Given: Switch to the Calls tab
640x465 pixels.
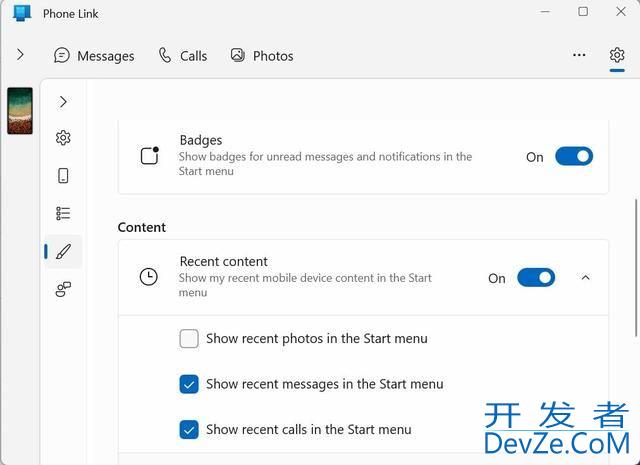Looking at the screenshot, I should [182, 56].
